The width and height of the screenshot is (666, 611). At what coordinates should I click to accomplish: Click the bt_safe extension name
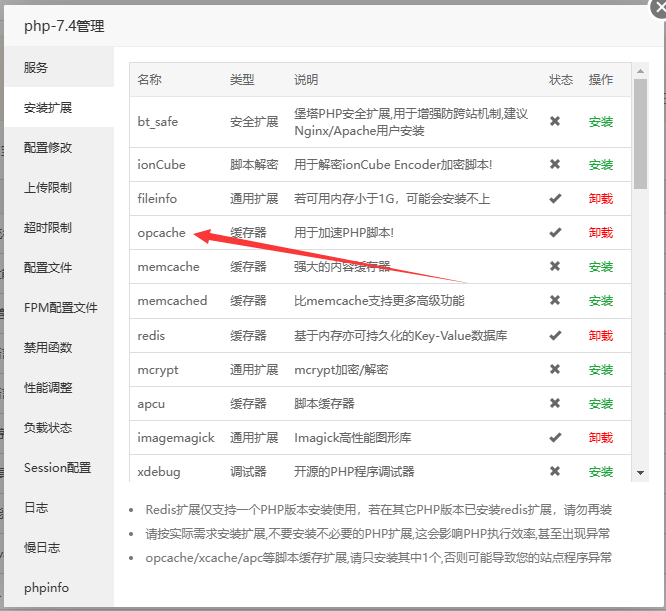158,122
